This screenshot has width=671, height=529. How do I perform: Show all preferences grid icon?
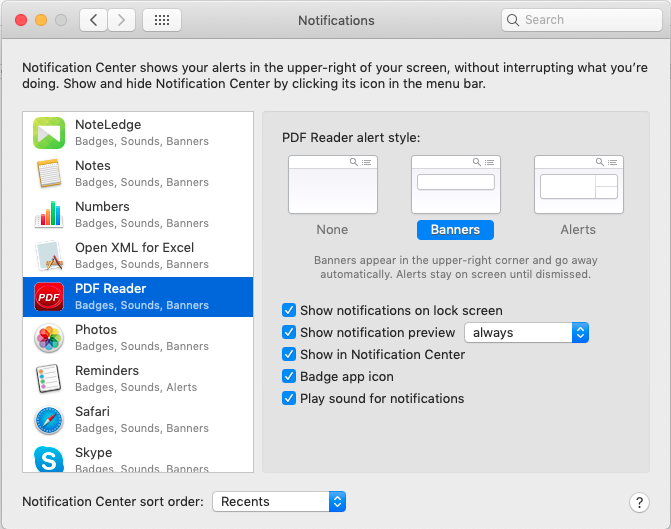[162, 20]
